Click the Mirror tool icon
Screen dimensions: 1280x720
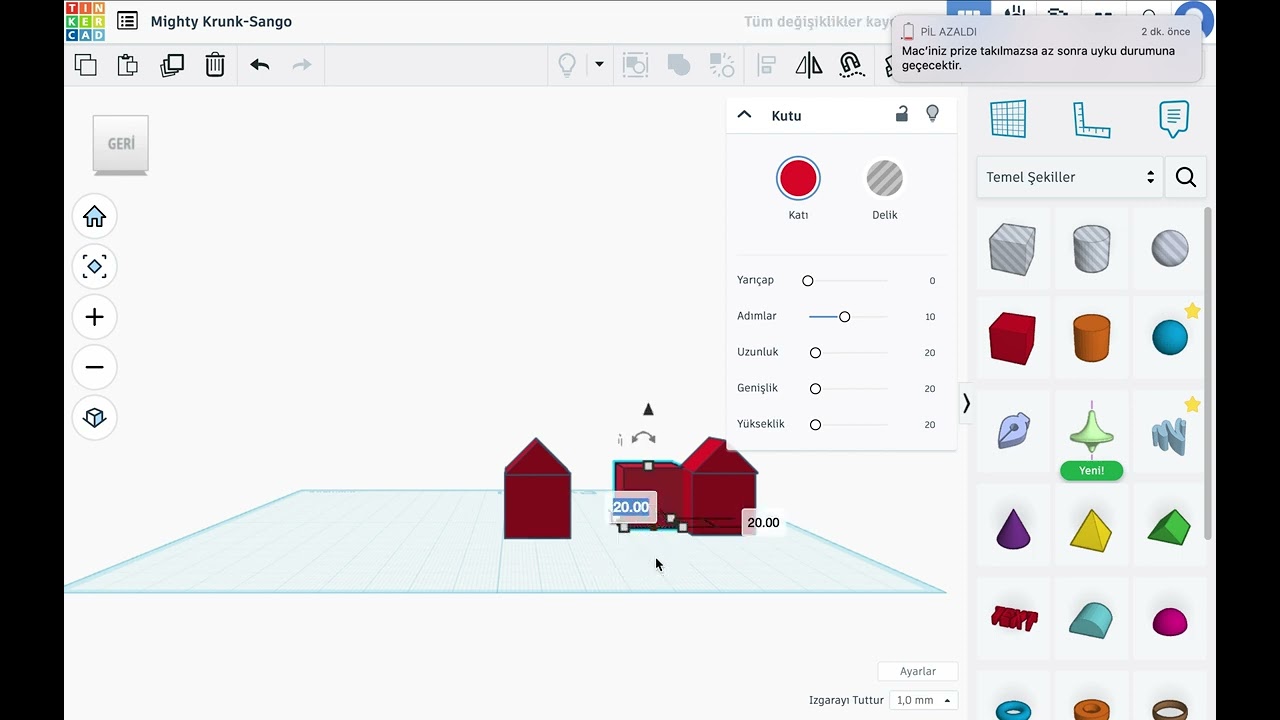[809, 65]
